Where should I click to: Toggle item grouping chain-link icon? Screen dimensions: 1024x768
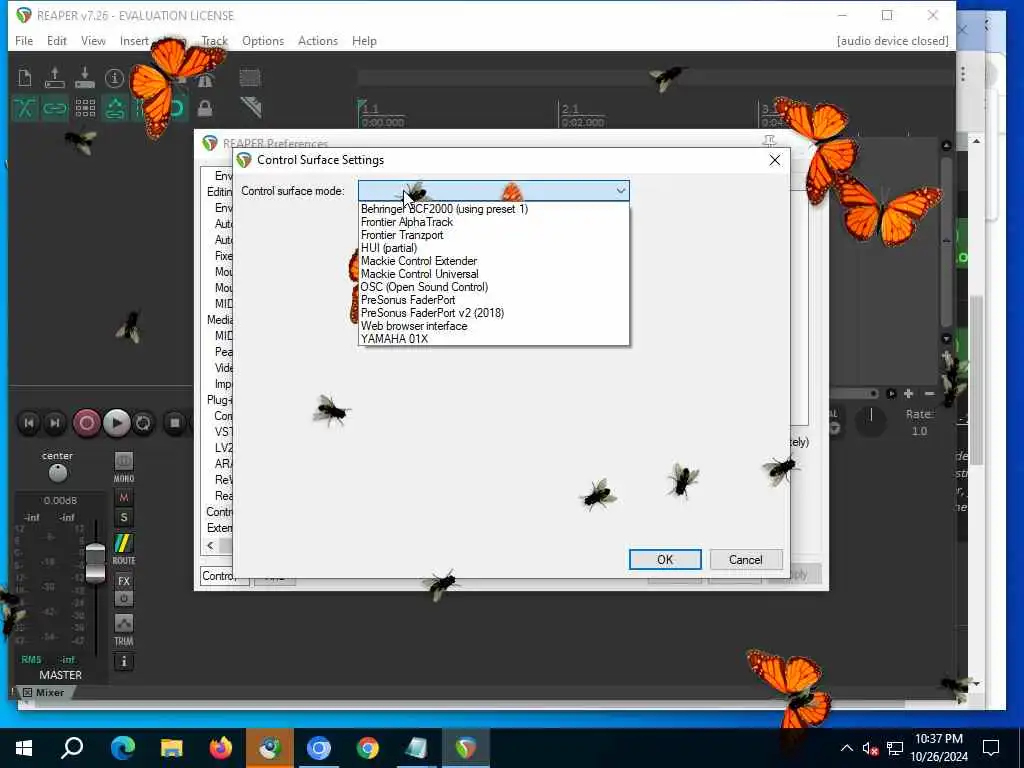coord(55,108)
